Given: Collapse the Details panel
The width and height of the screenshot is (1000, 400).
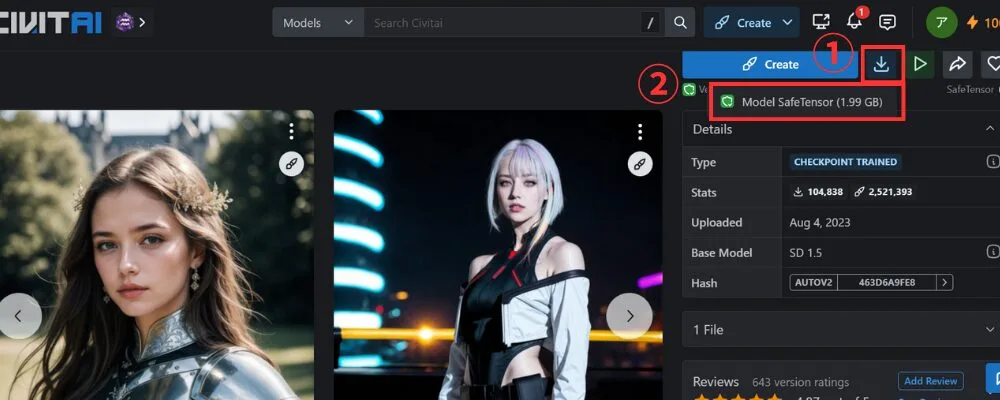Looking at the screenshot, I should pyautogui.click(x=989, y=129).
